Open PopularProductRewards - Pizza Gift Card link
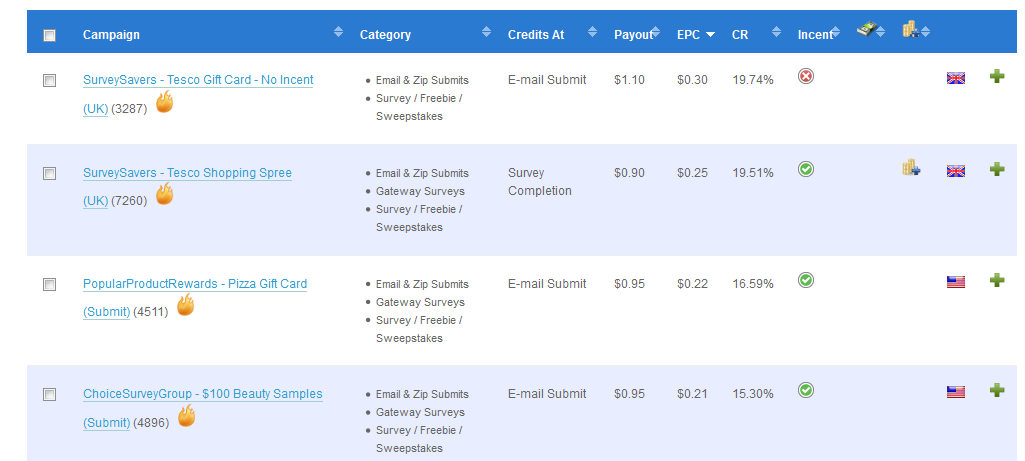The image size is (1025, 461). coord(195,284)
